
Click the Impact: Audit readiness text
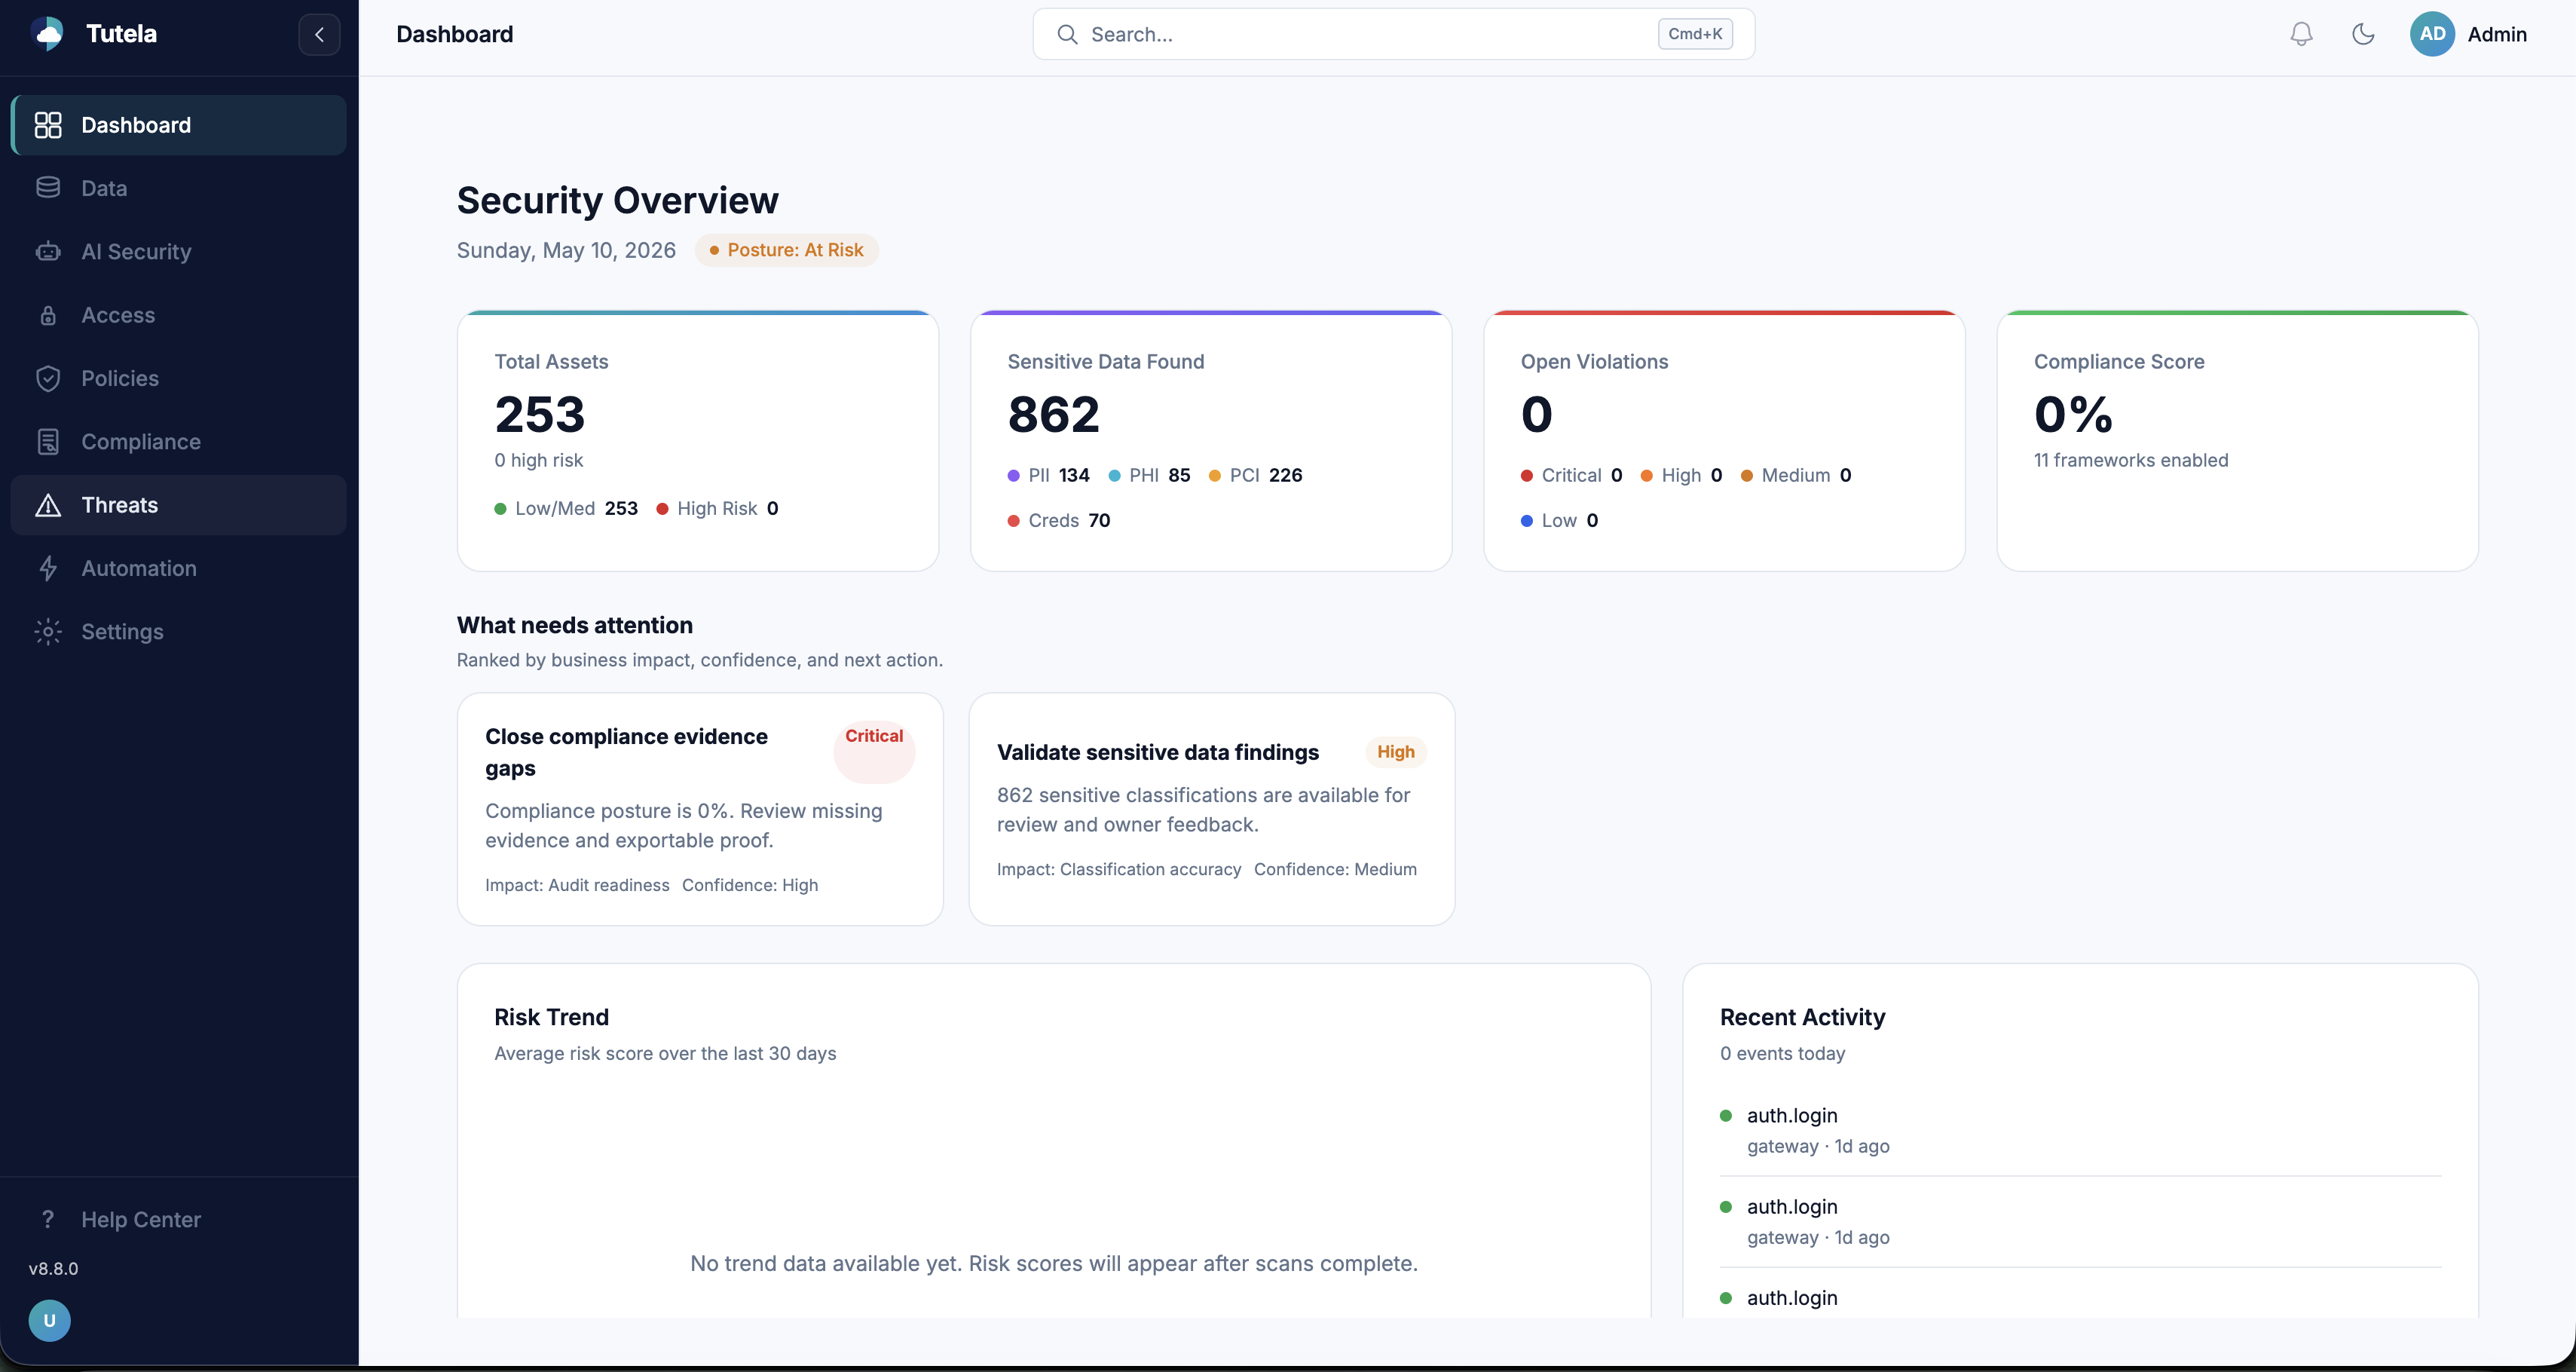pyautogui.click(x=577, y=885)
